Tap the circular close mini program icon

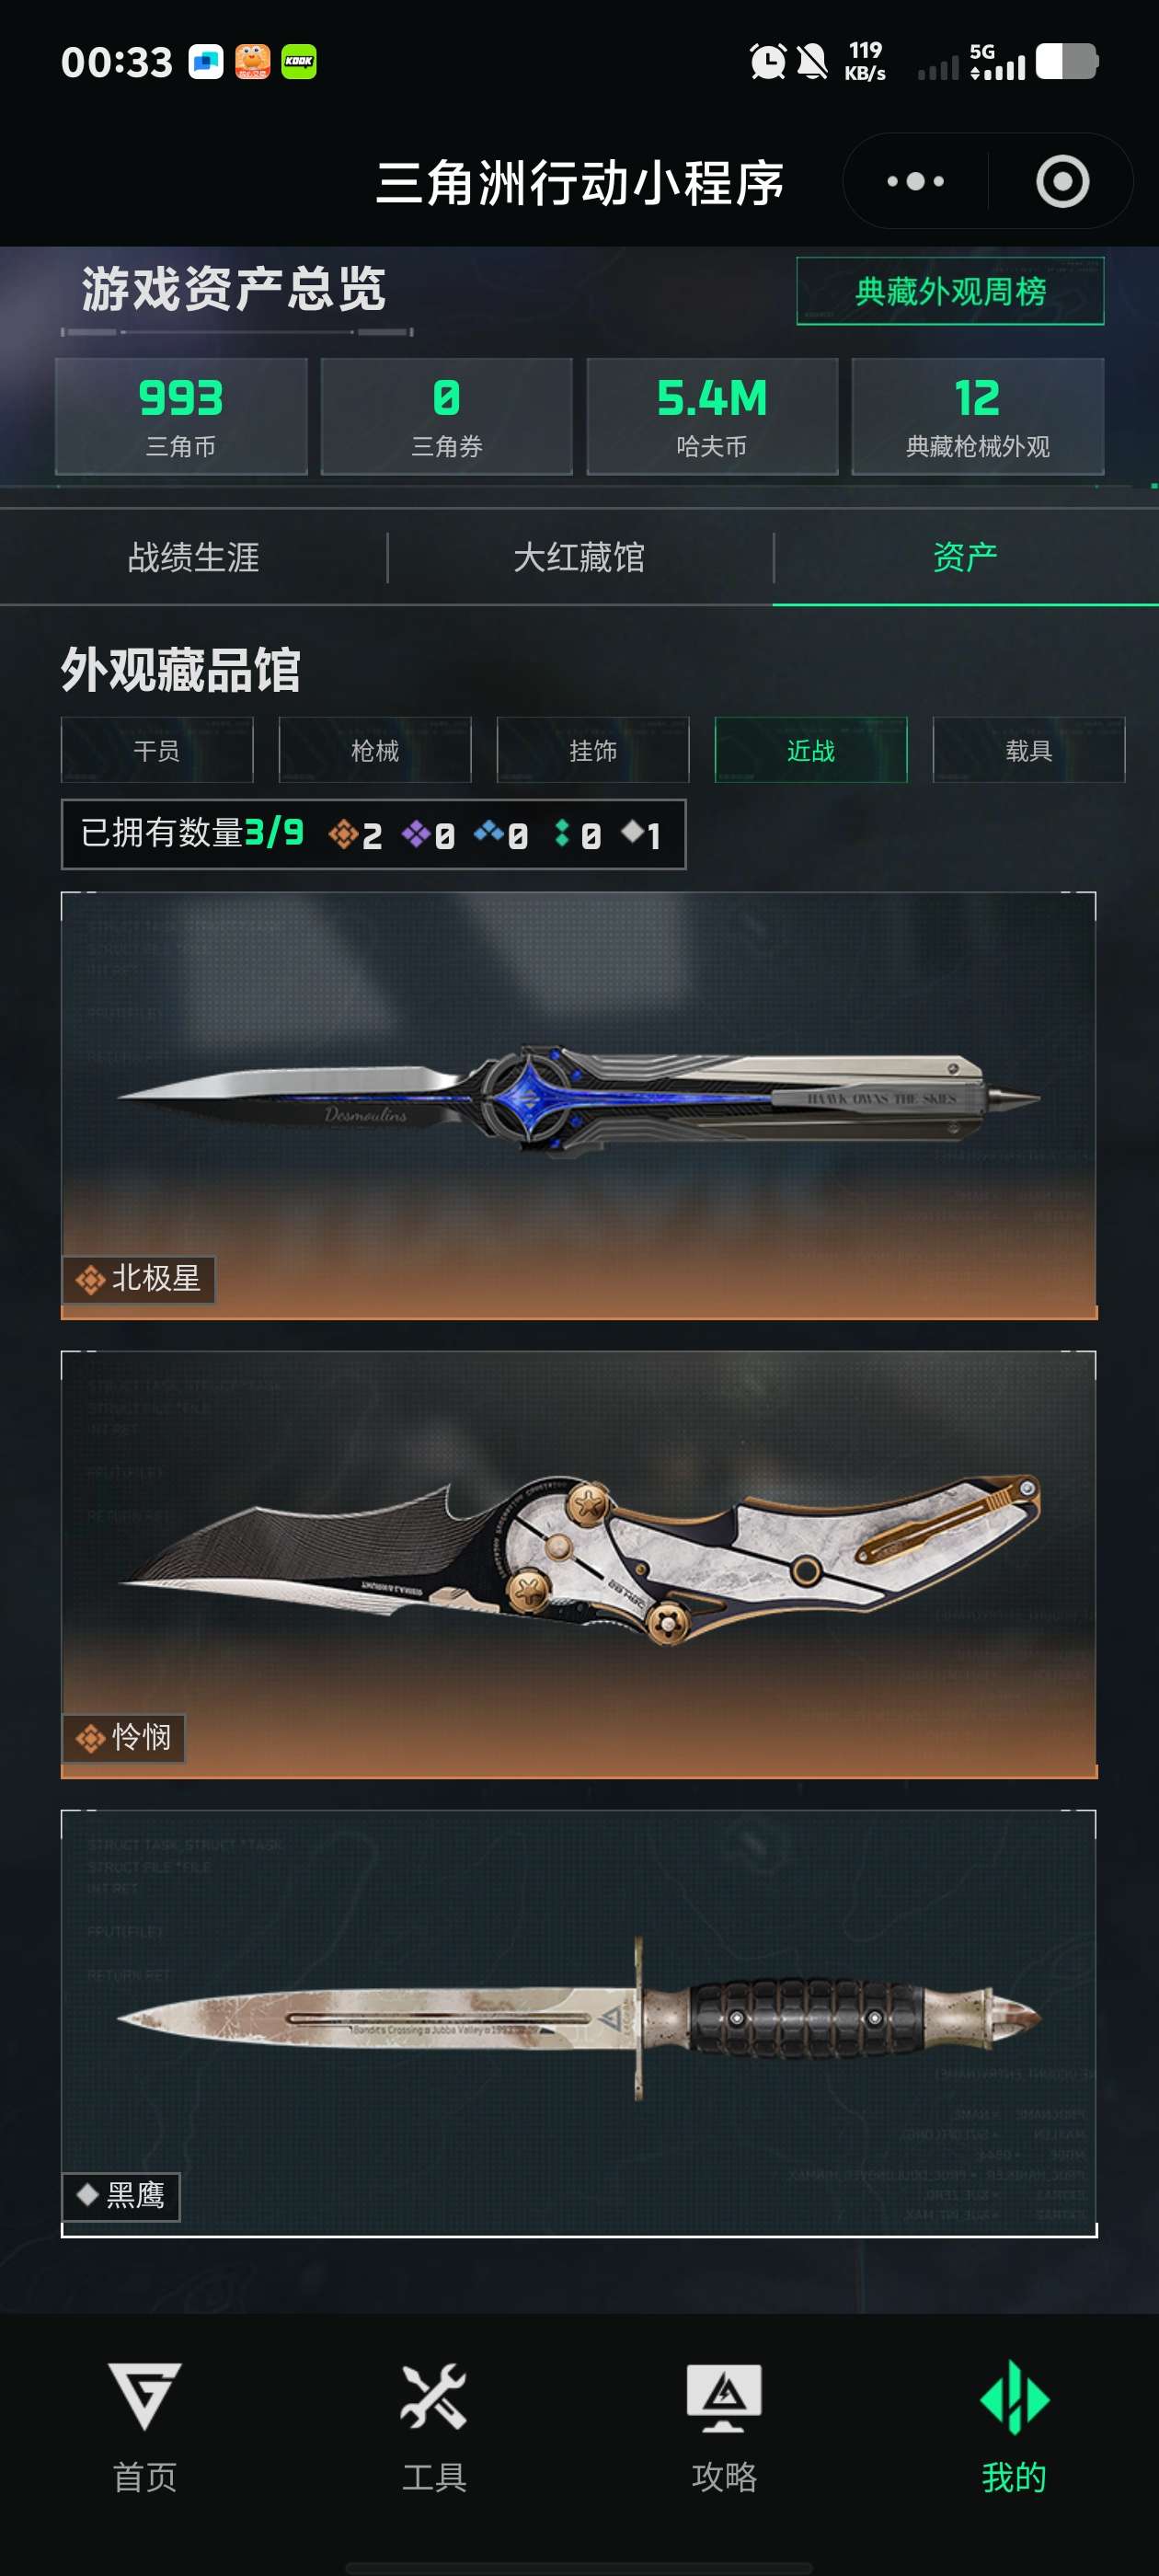(x=1062, y=181)
